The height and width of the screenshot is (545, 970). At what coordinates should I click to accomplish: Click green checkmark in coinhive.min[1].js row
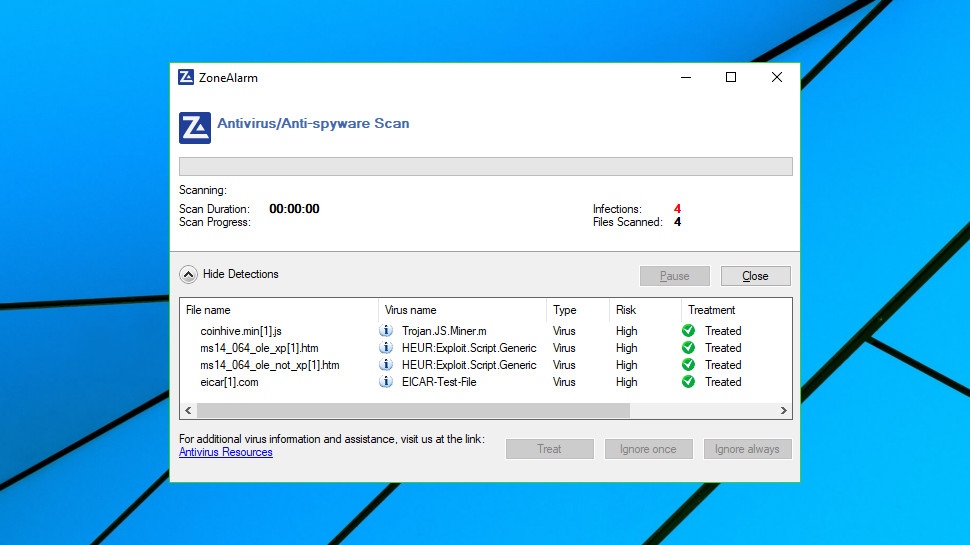(x=688, y=331)
